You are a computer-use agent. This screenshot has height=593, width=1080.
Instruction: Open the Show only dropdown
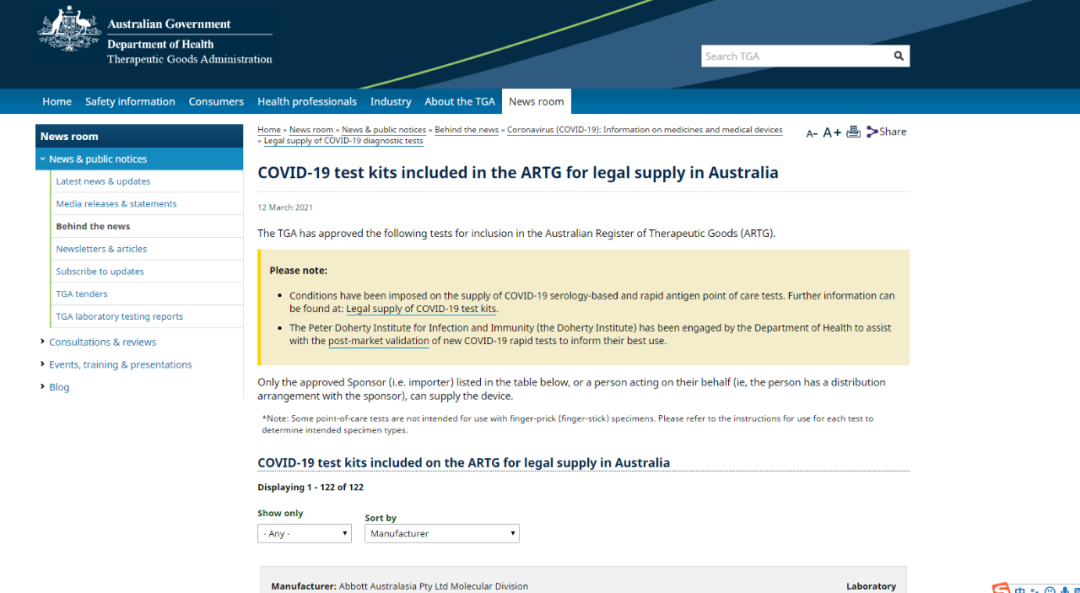pos(304,534)
